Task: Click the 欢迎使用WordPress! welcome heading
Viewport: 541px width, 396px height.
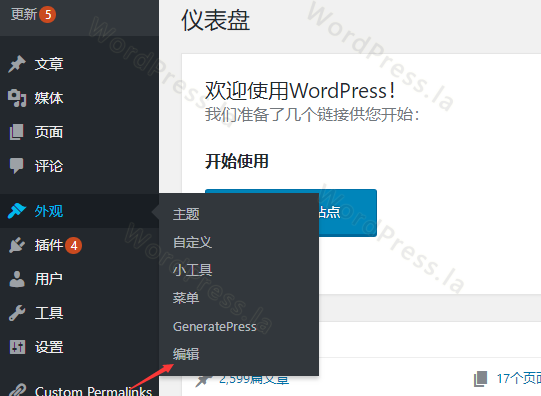Action: 300,91
